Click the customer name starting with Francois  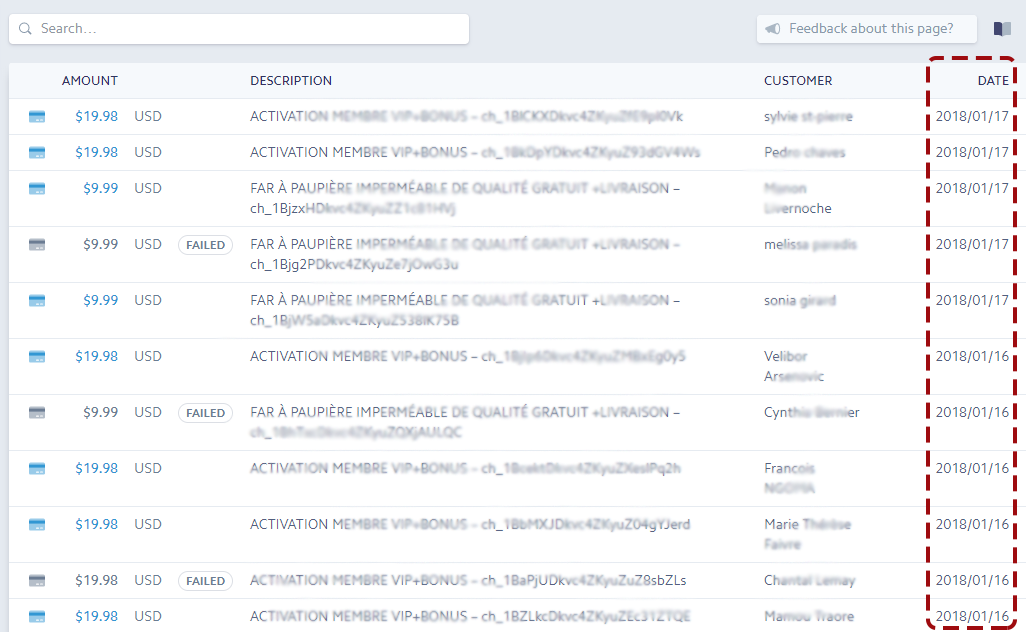[x=789, y=478]
